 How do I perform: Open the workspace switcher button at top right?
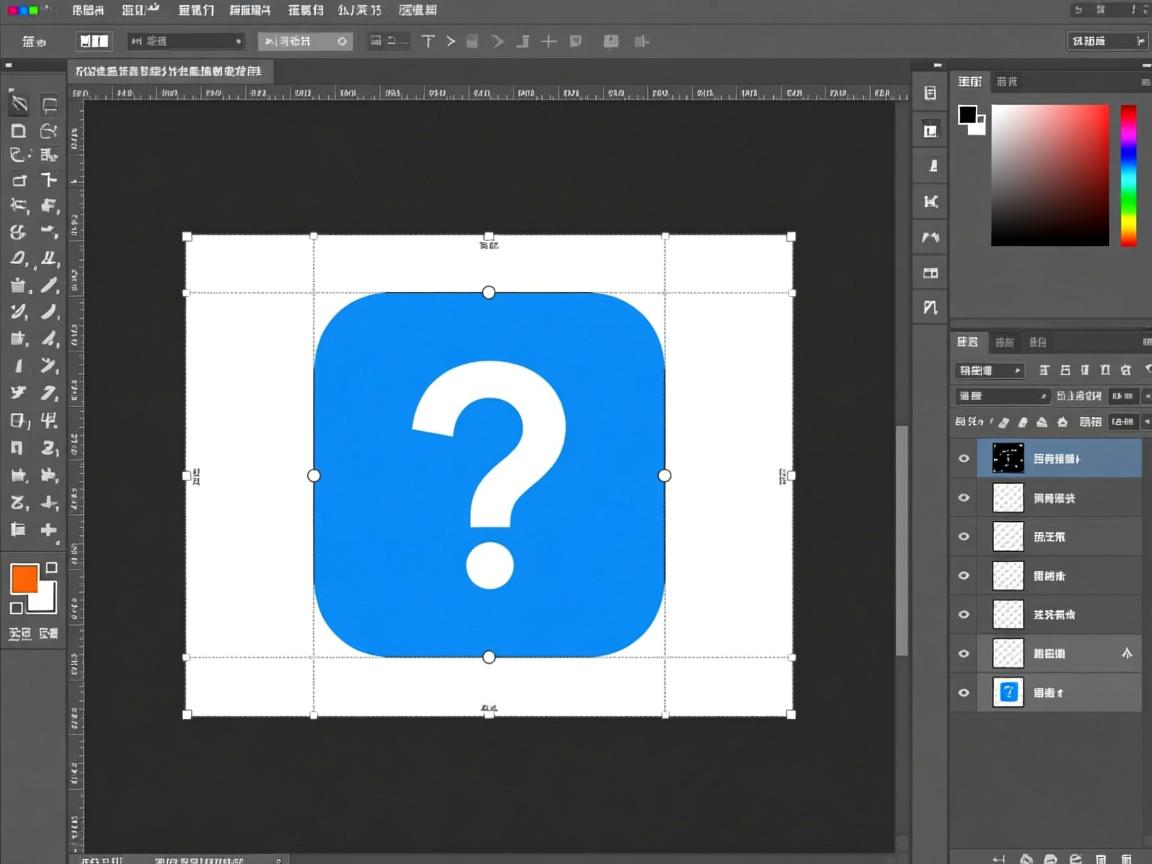coord(1106,41)
